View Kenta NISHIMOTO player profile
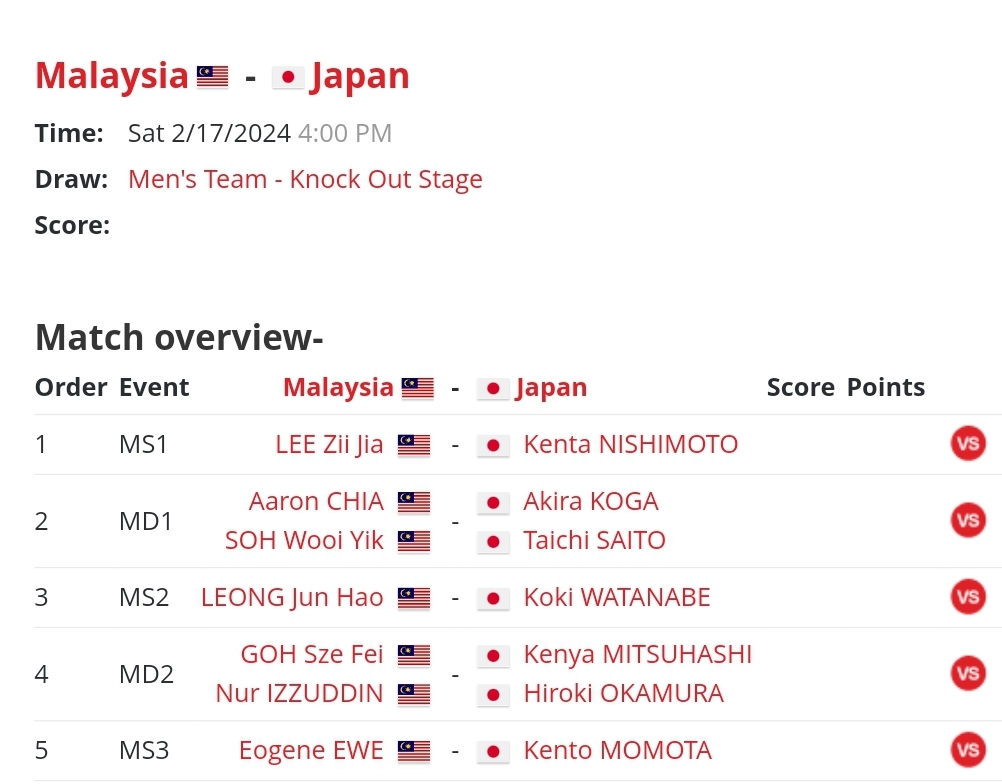Screen dimensions: 1002x784 (631, 444)
